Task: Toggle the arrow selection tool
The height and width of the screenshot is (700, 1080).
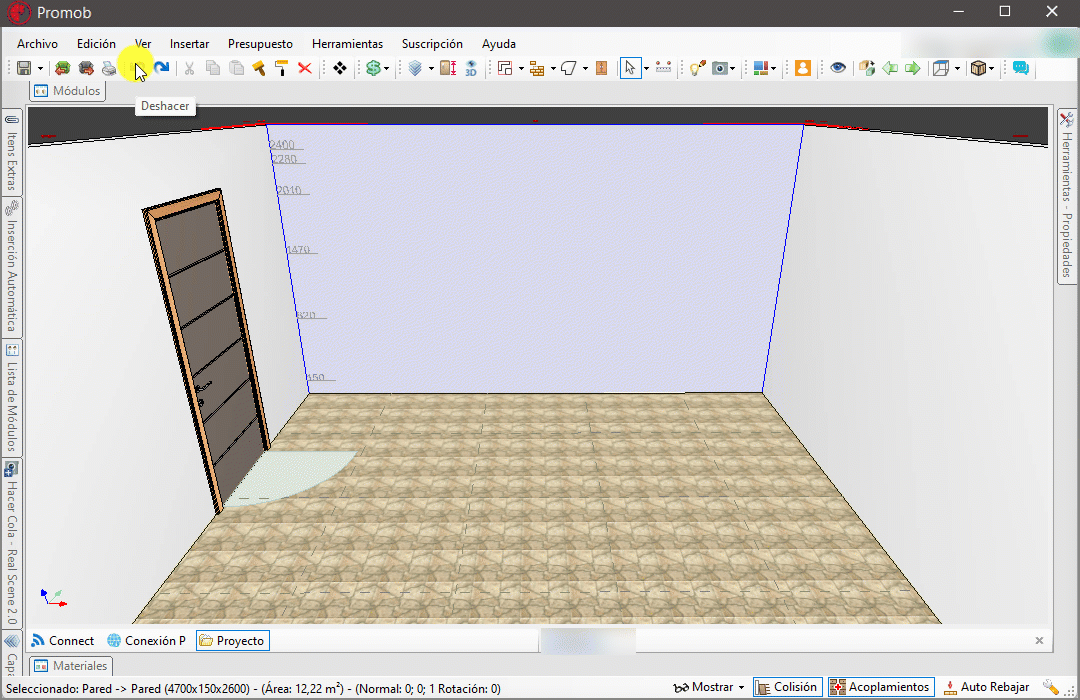Action: pos(630,68)
